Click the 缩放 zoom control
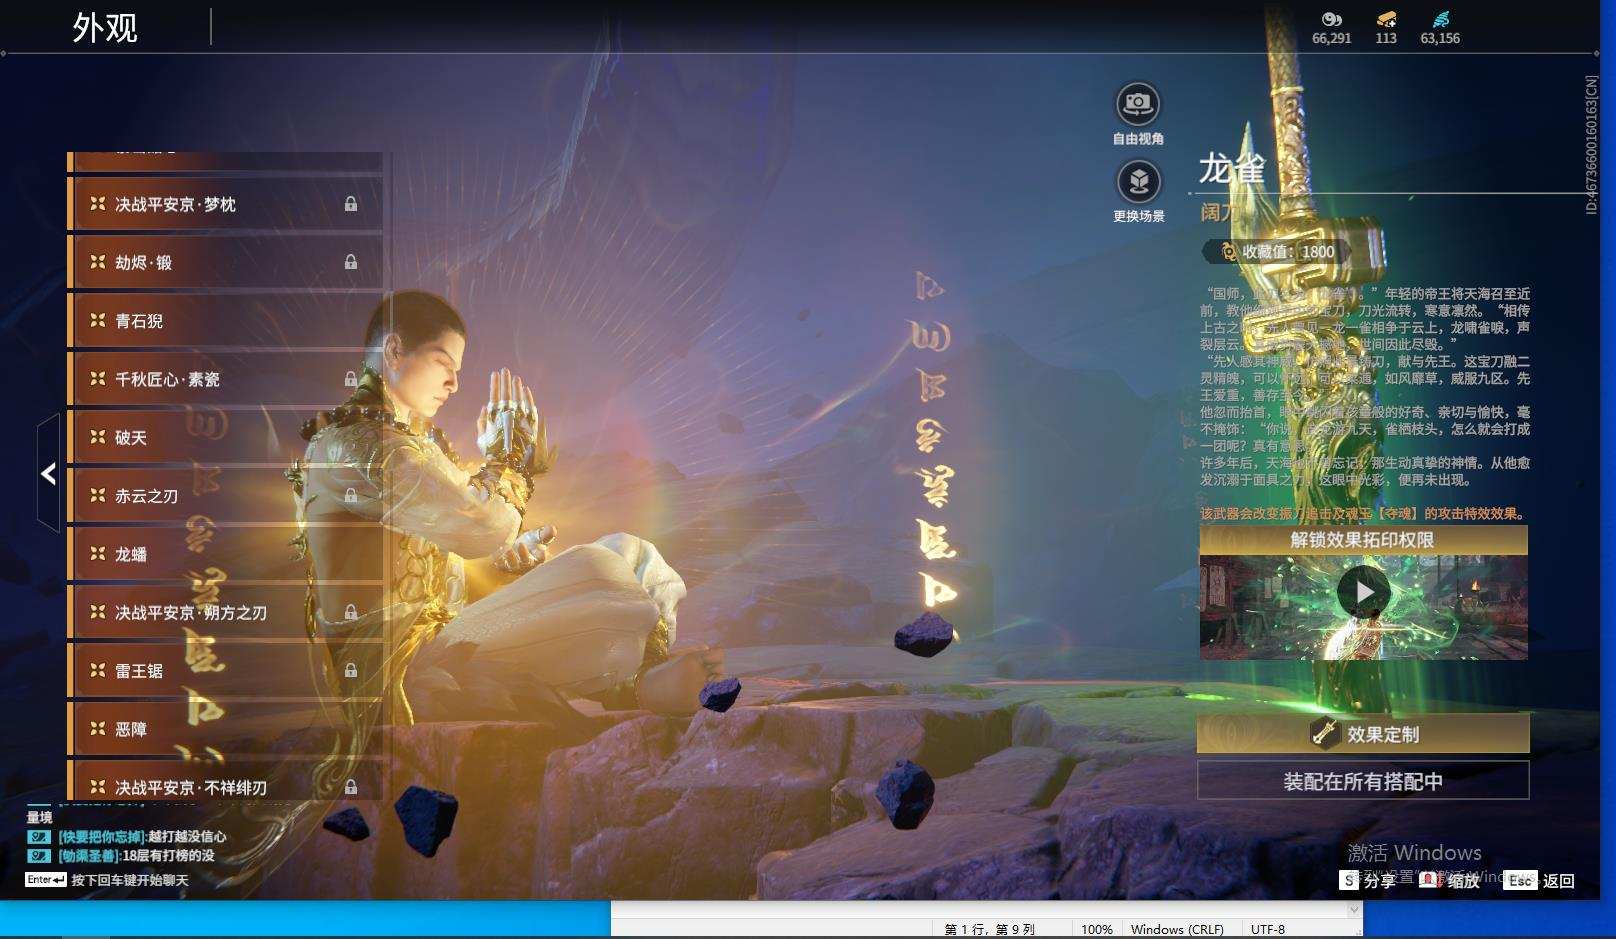 (1451, 880)
